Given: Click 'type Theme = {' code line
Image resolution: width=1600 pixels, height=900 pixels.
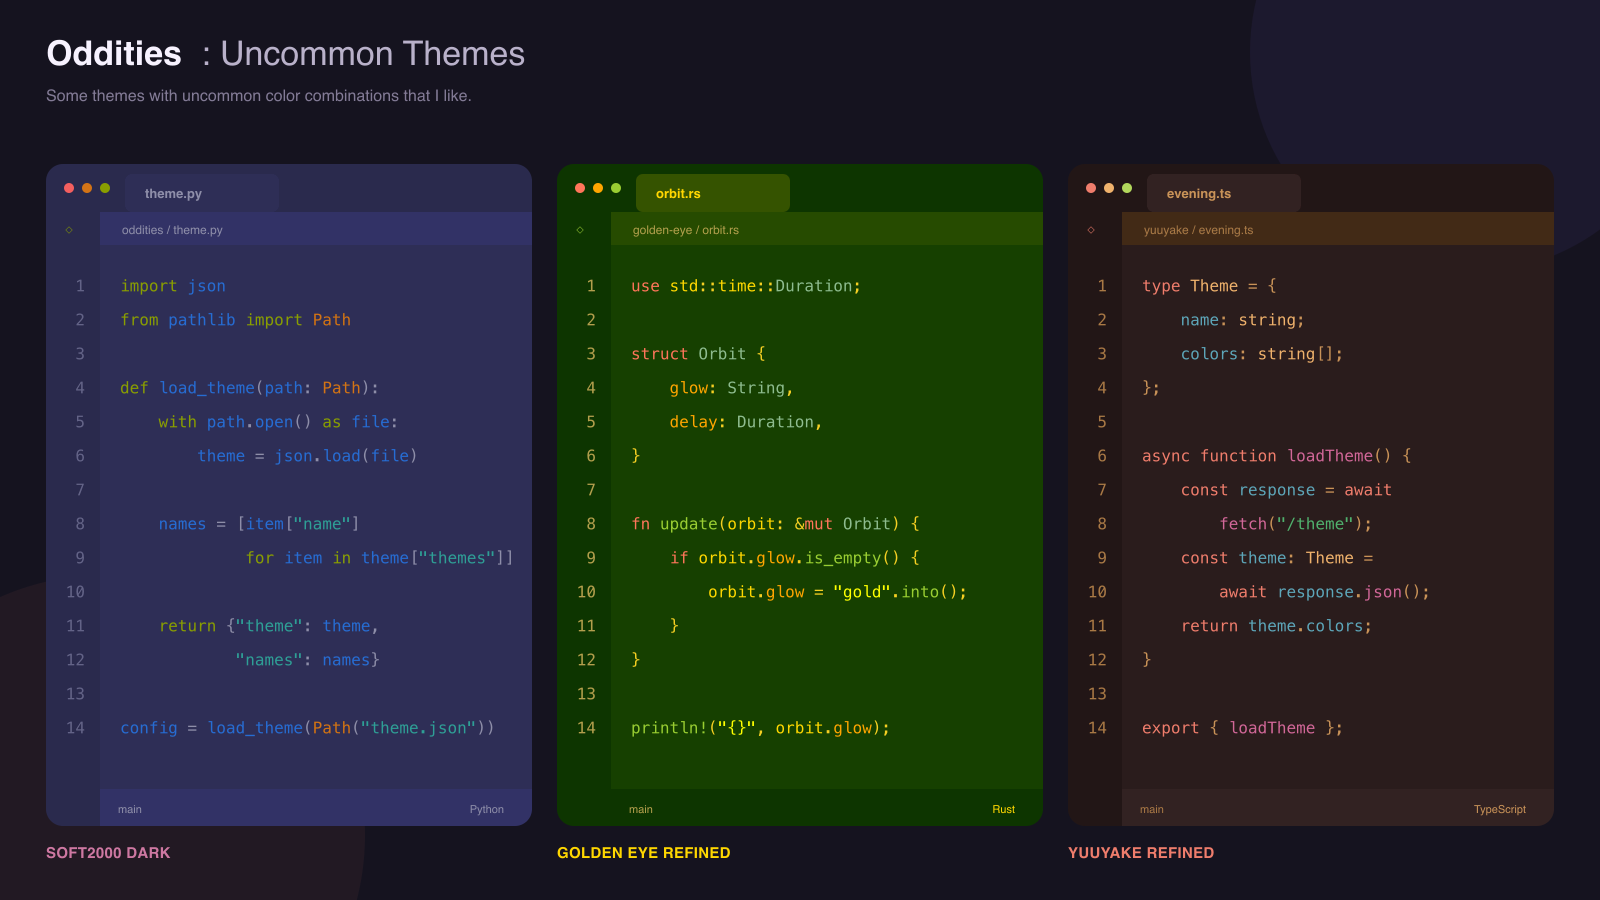Looking at the screenshot, I should tap(1210, 286).
